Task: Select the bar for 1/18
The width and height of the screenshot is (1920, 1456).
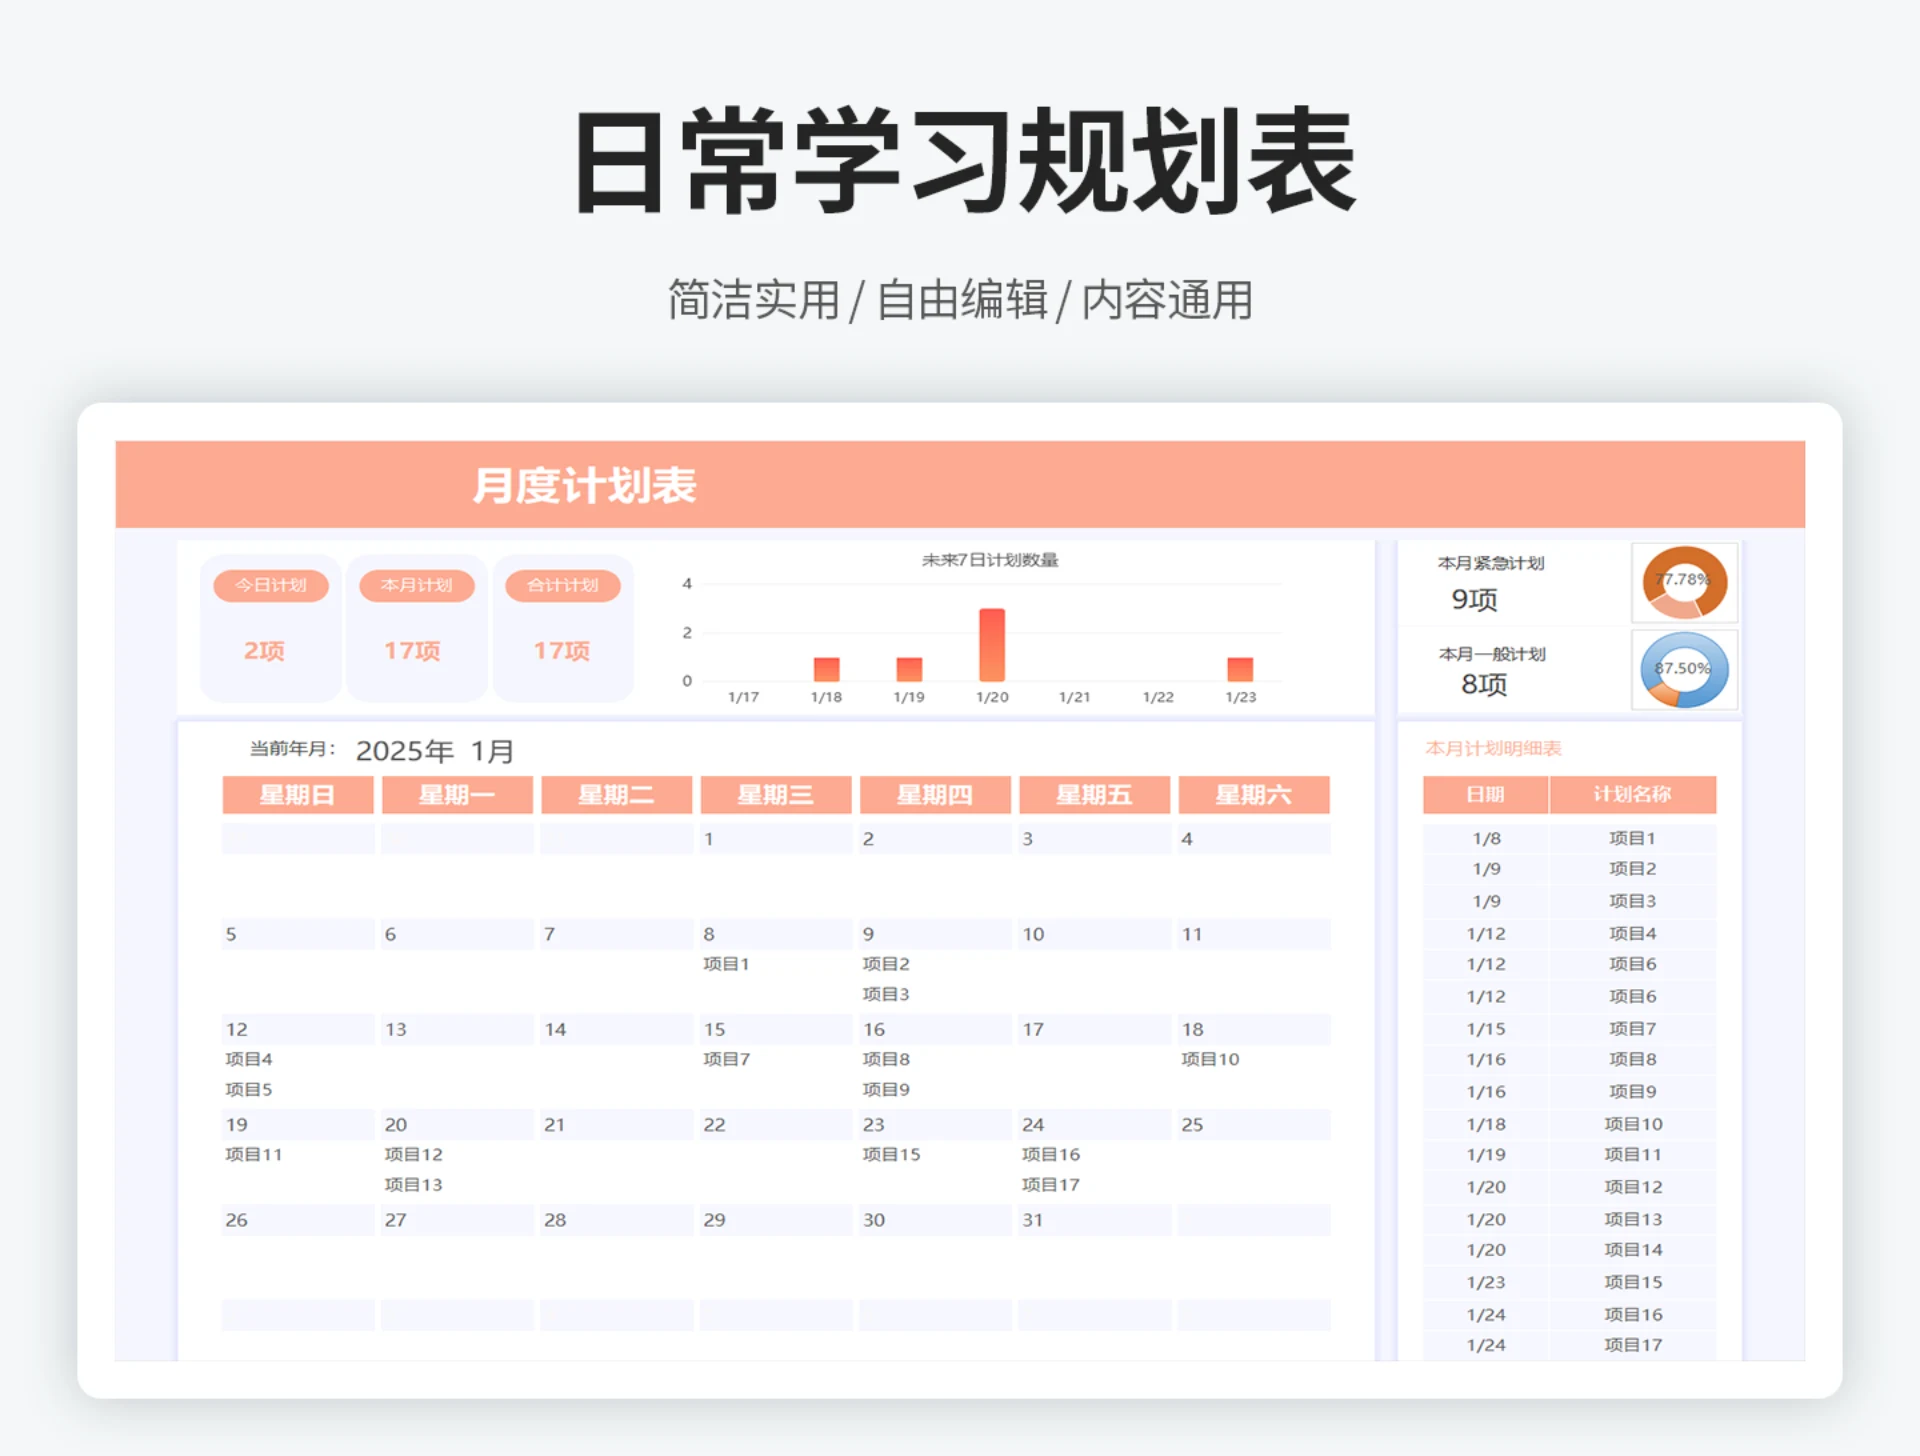Action: (x=826, y=669)
